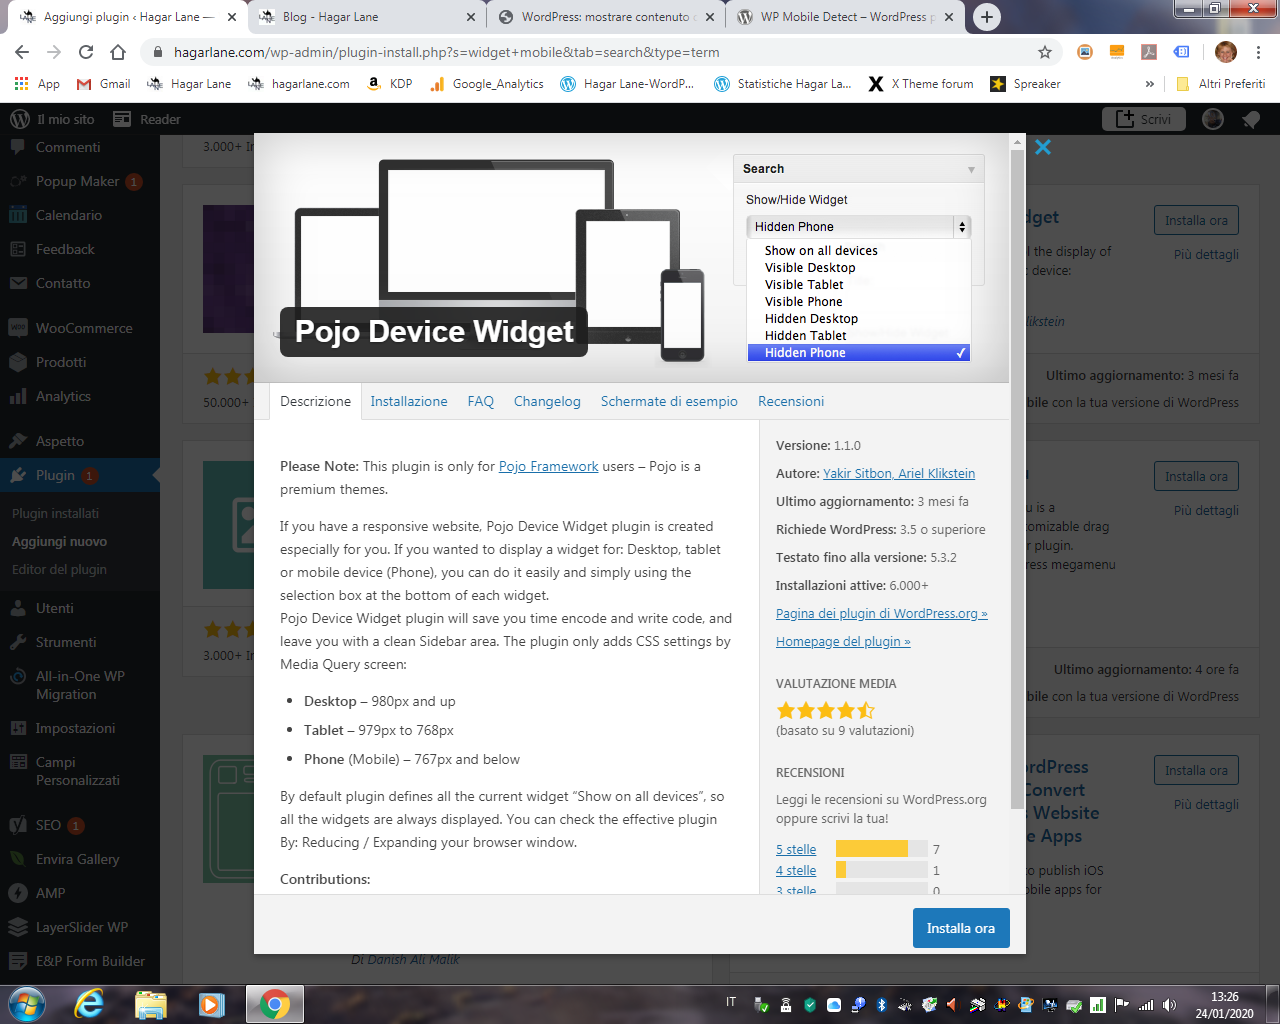
Task: Click the blue Installa ora button in the popup
Action: point(961,928)
